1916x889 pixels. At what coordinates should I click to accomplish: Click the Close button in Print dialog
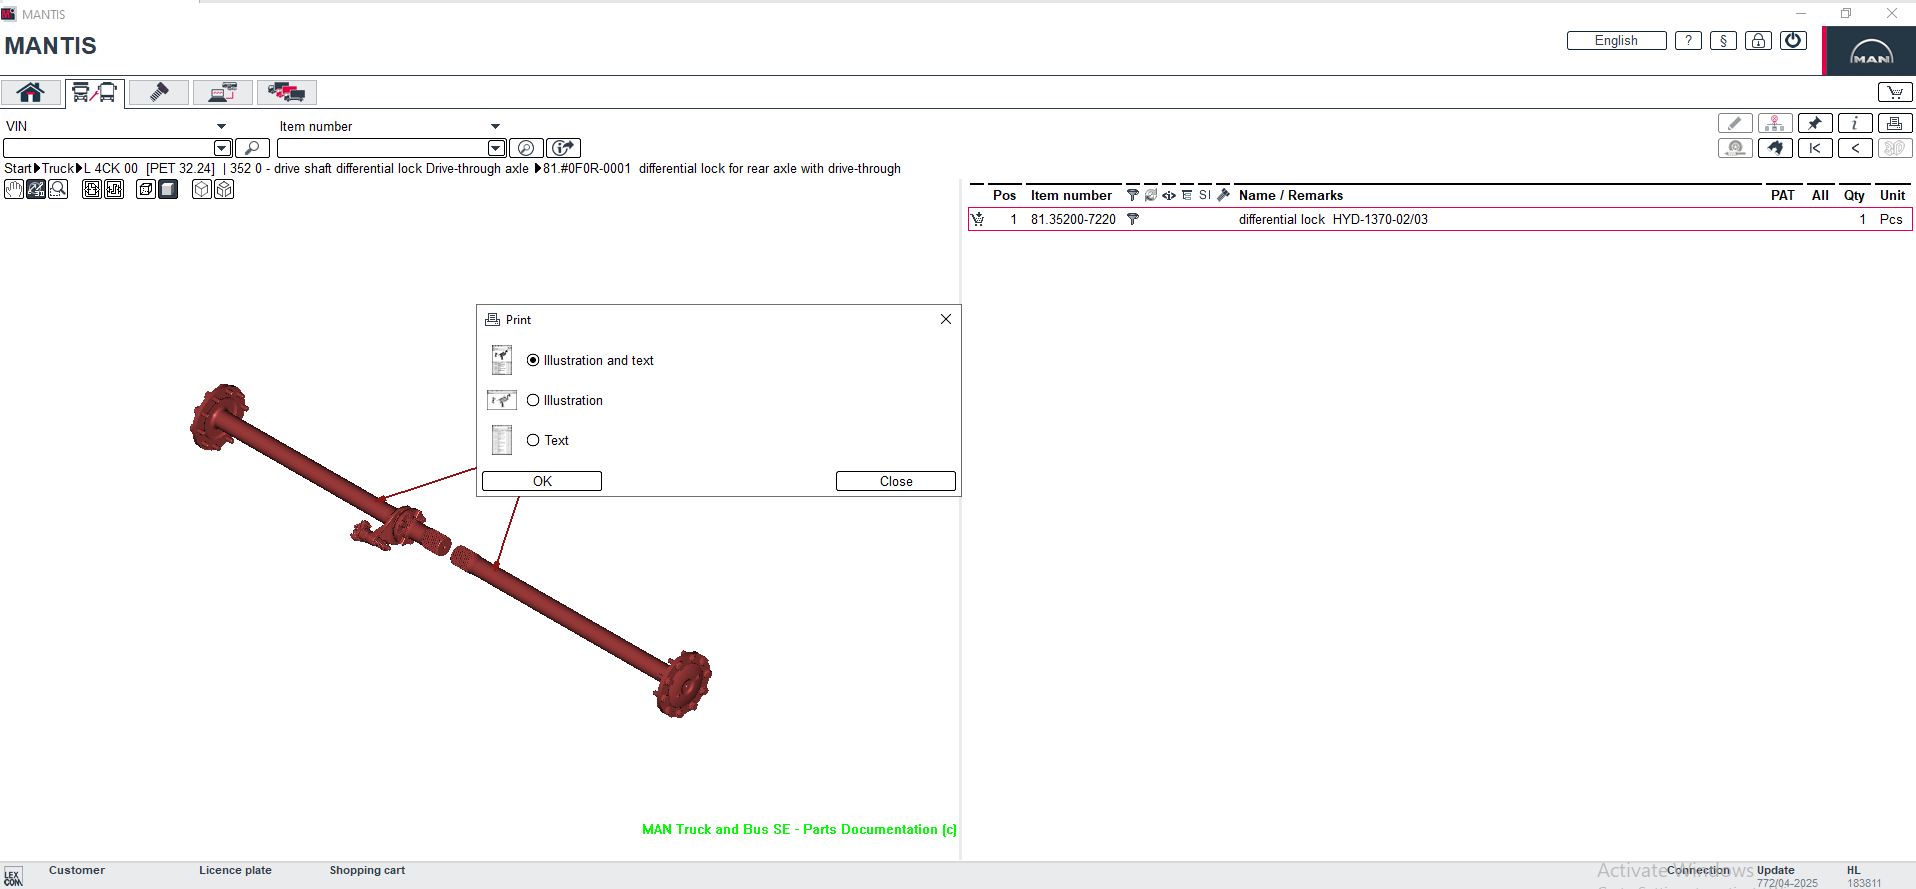coord(896,481)
